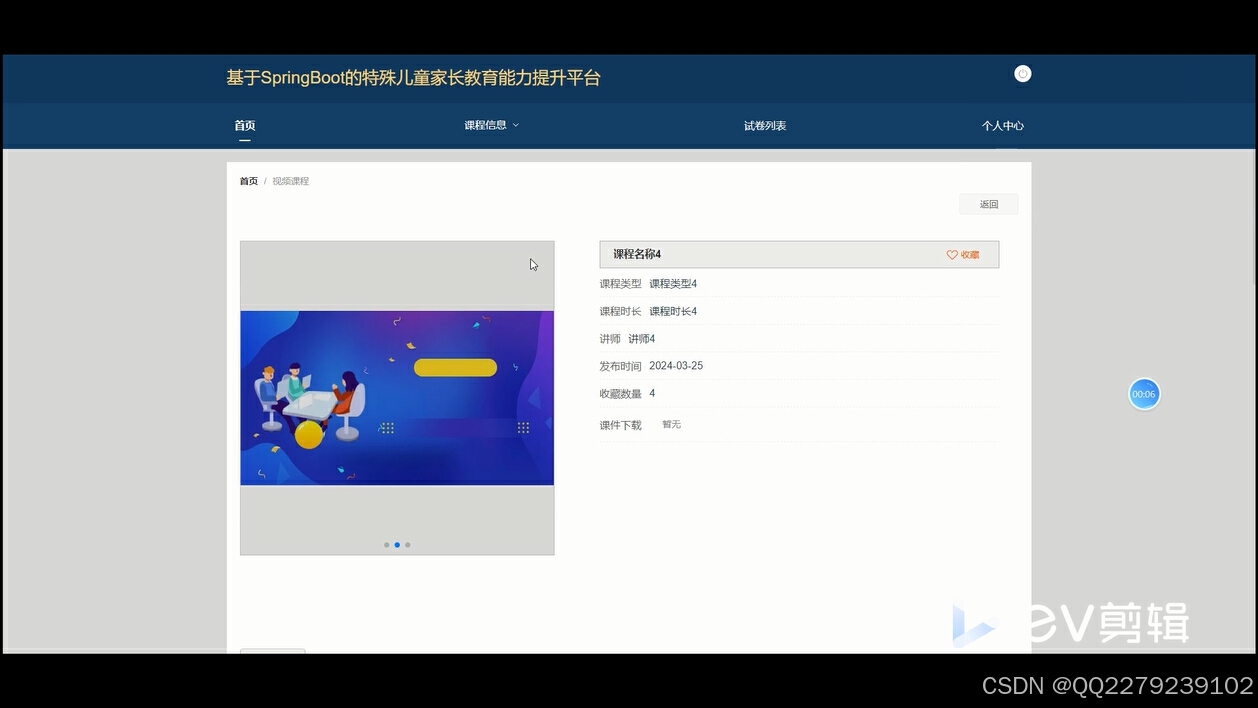Select the third carousel indicator dot
The width and height of the screenshot is (1258, 708).
(x=407, y=544)
